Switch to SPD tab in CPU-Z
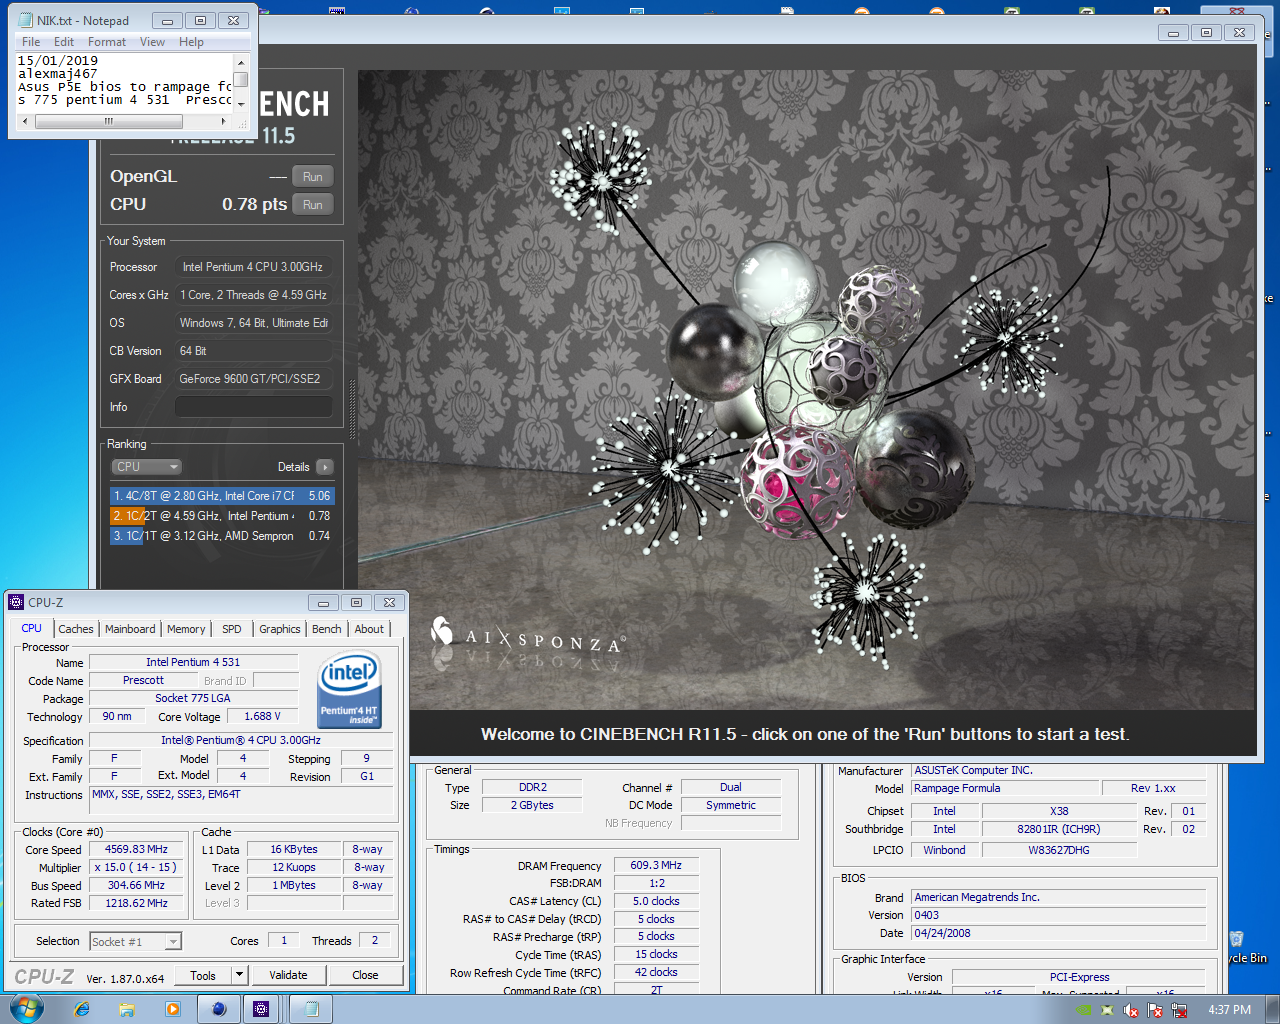The height and width of the screenshot is (1024, 1280). 232,629
